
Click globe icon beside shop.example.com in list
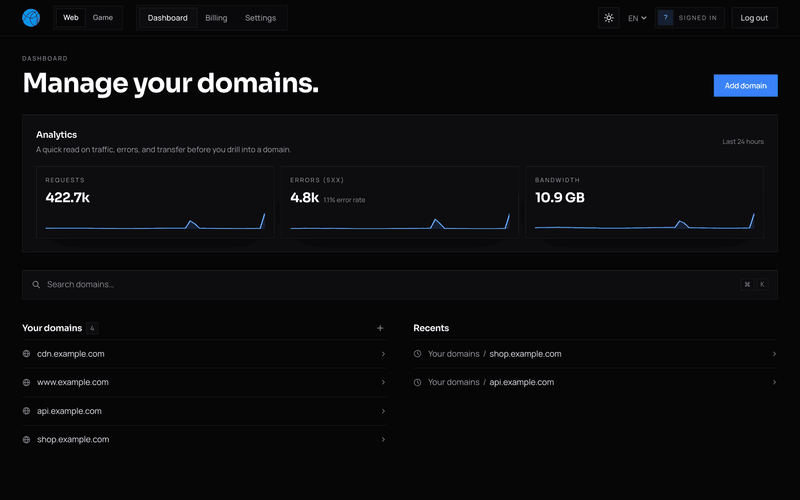[27, 439]
